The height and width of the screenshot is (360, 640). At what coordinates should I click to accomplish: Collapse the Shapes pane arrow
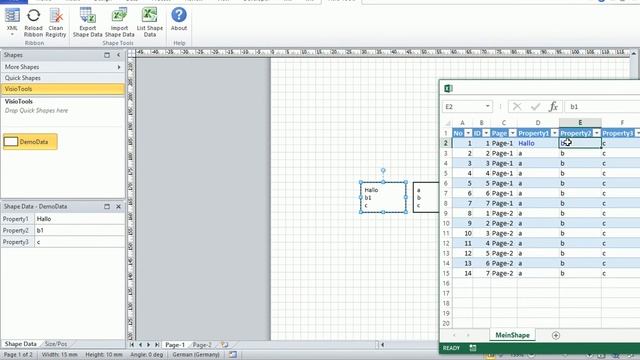118,55
